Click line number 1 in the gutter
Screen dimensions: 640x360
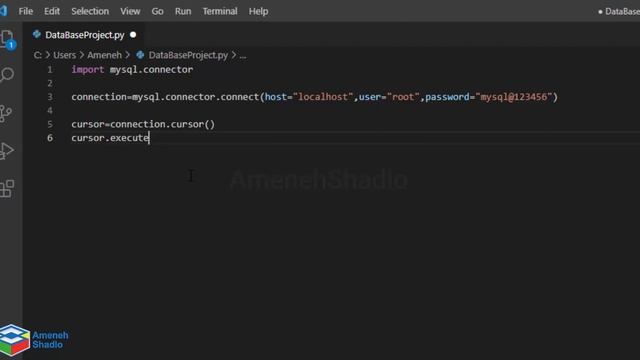[50, 70]
